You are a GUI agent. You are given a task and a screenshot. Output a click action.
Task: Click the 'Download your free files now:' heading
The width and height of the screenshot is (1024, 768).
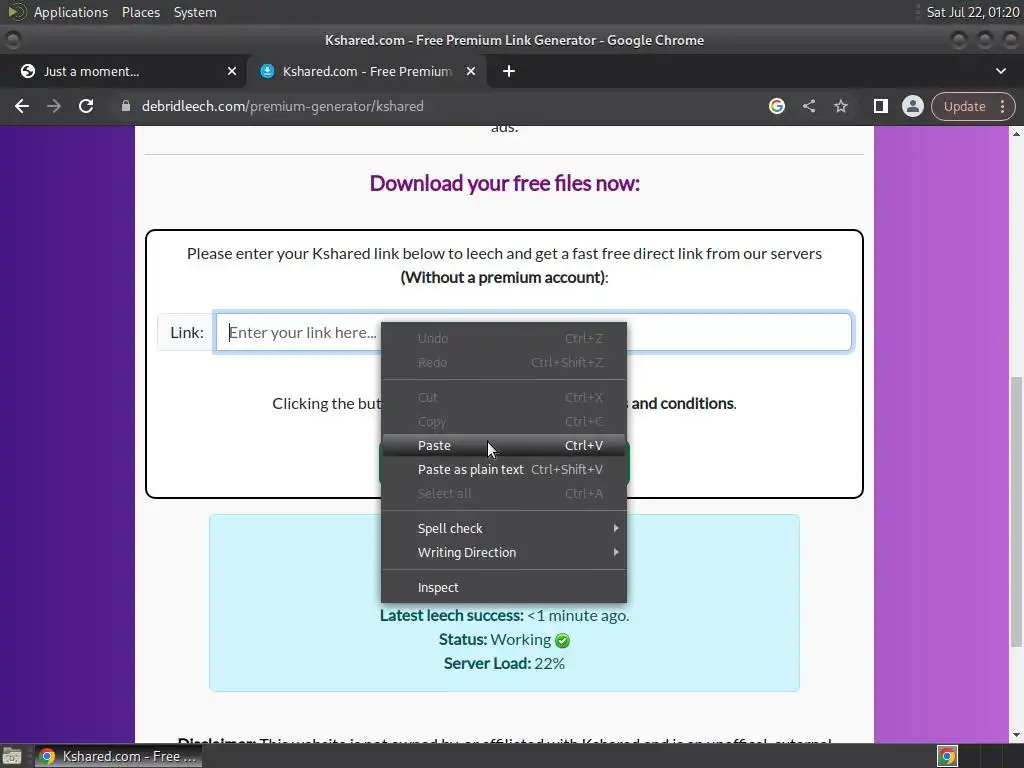tap(504, 184)
